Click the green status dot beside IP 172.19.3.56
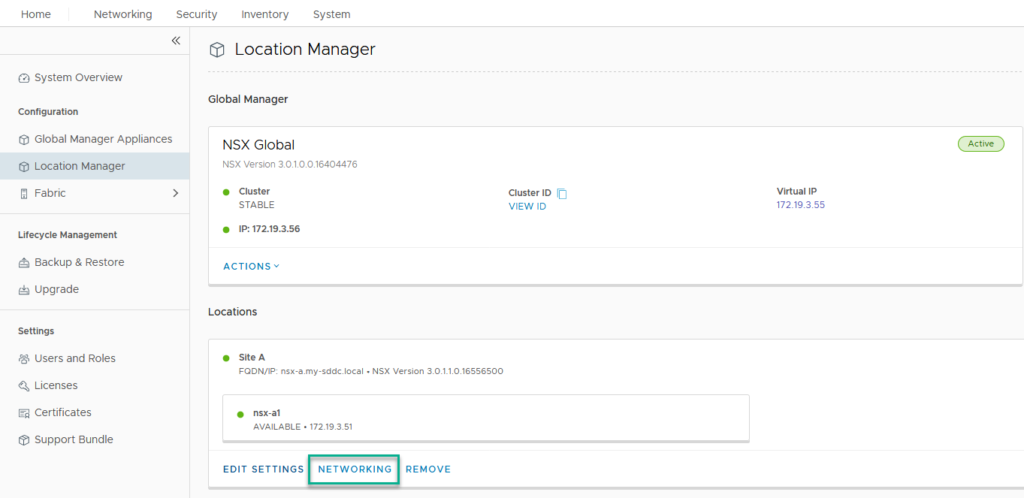 coord(227,229)
